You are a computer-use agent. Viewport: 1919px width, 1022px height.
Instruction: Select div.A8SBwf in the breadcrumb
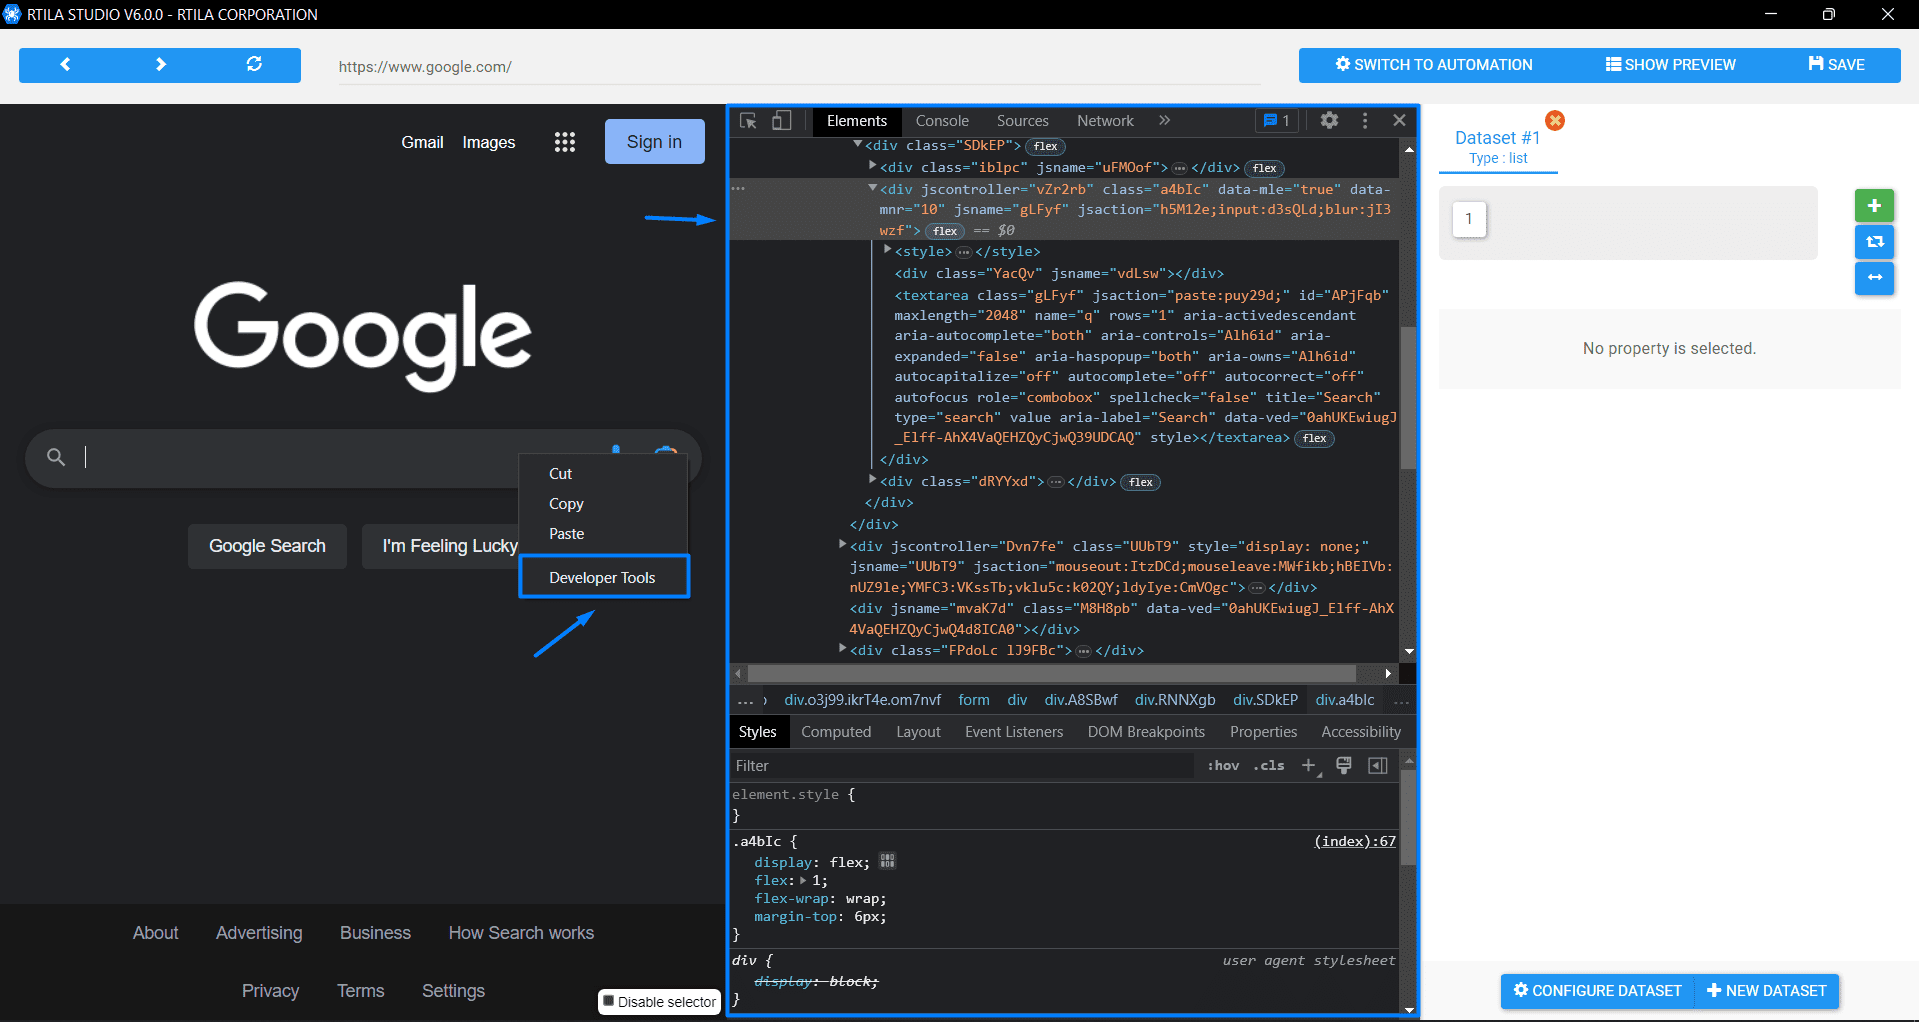(1081, 700)
